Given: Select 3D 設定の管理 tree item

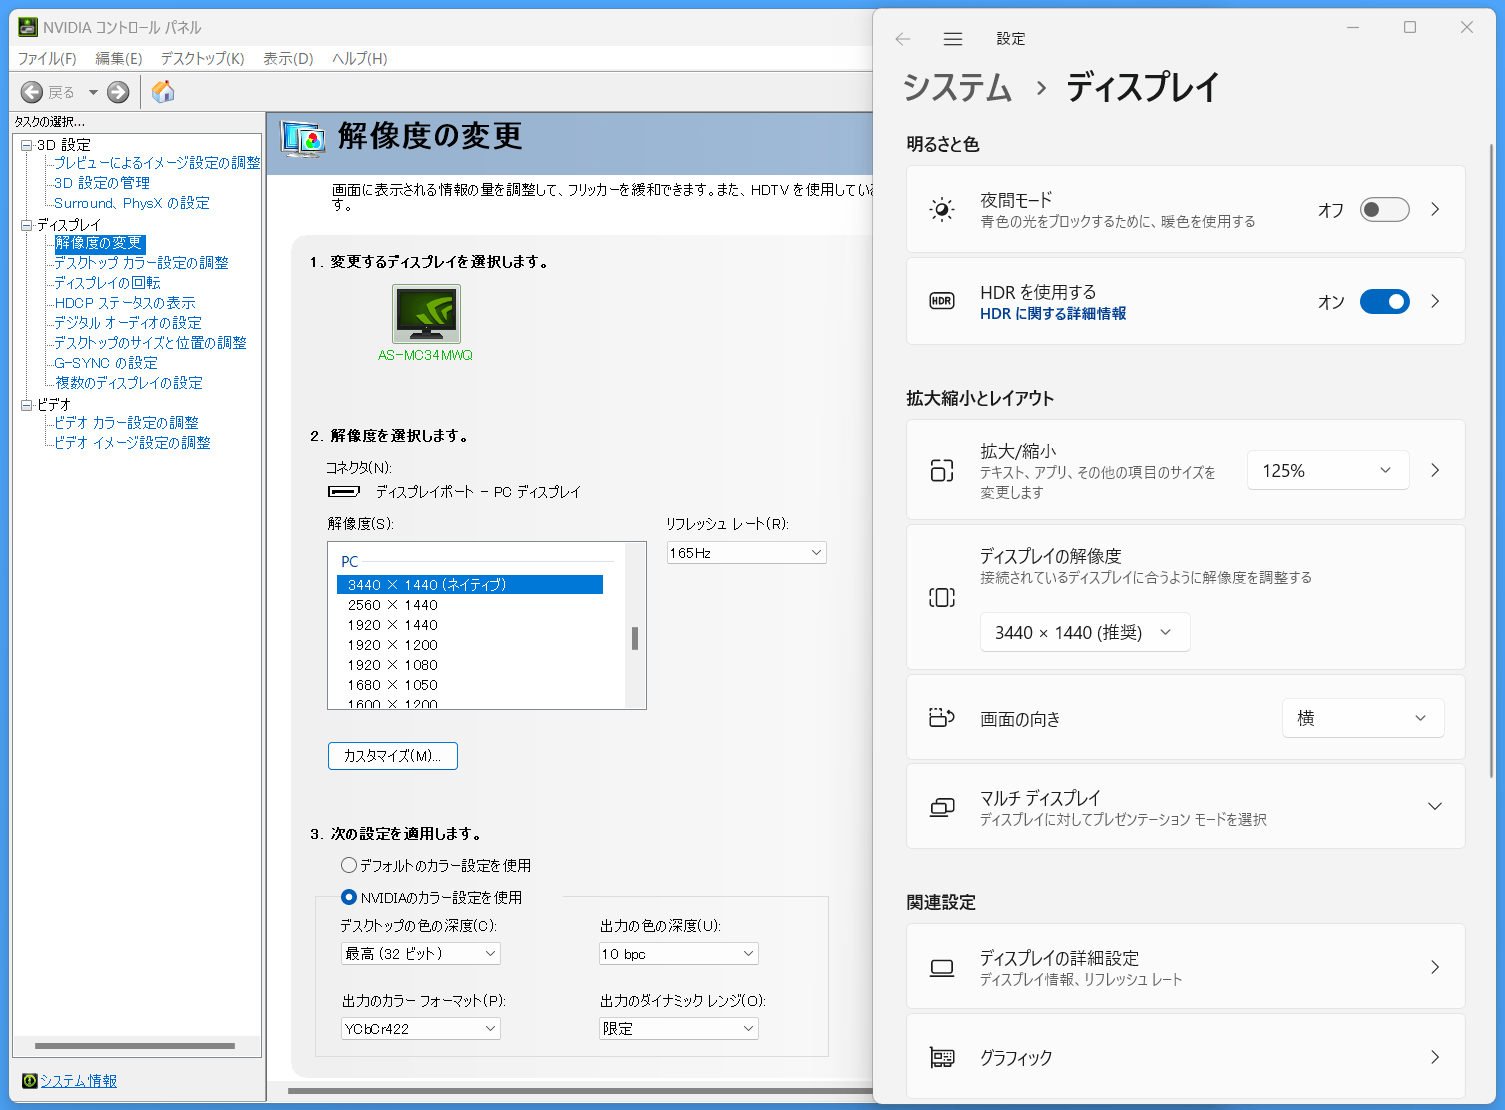Looking at the screenshot, I should point(102,183).
